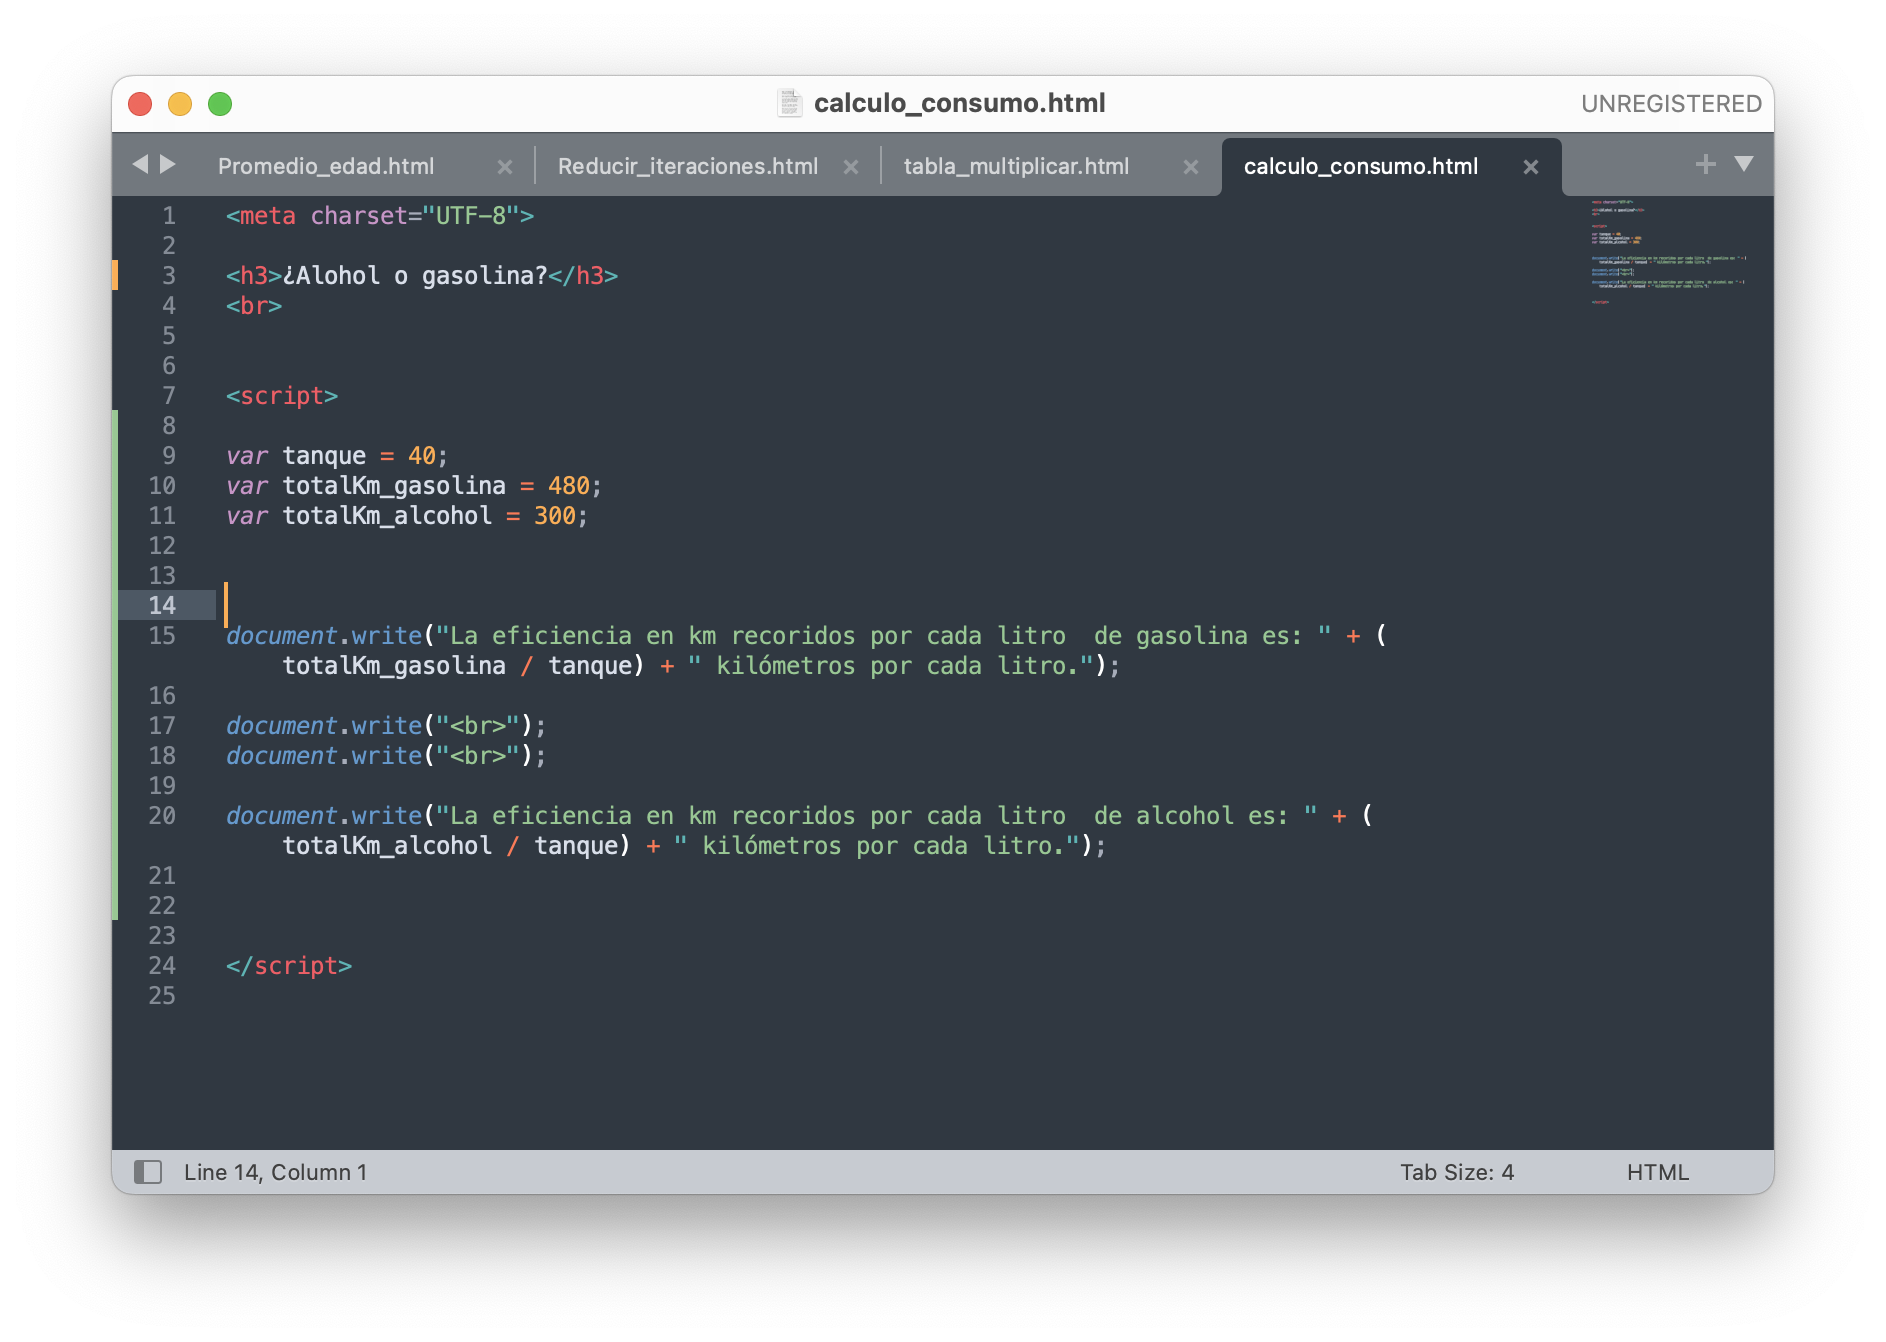Close the tabla_multiplicar.html tab
The image size is (1886, 1342).
(x=1191, y=167)
